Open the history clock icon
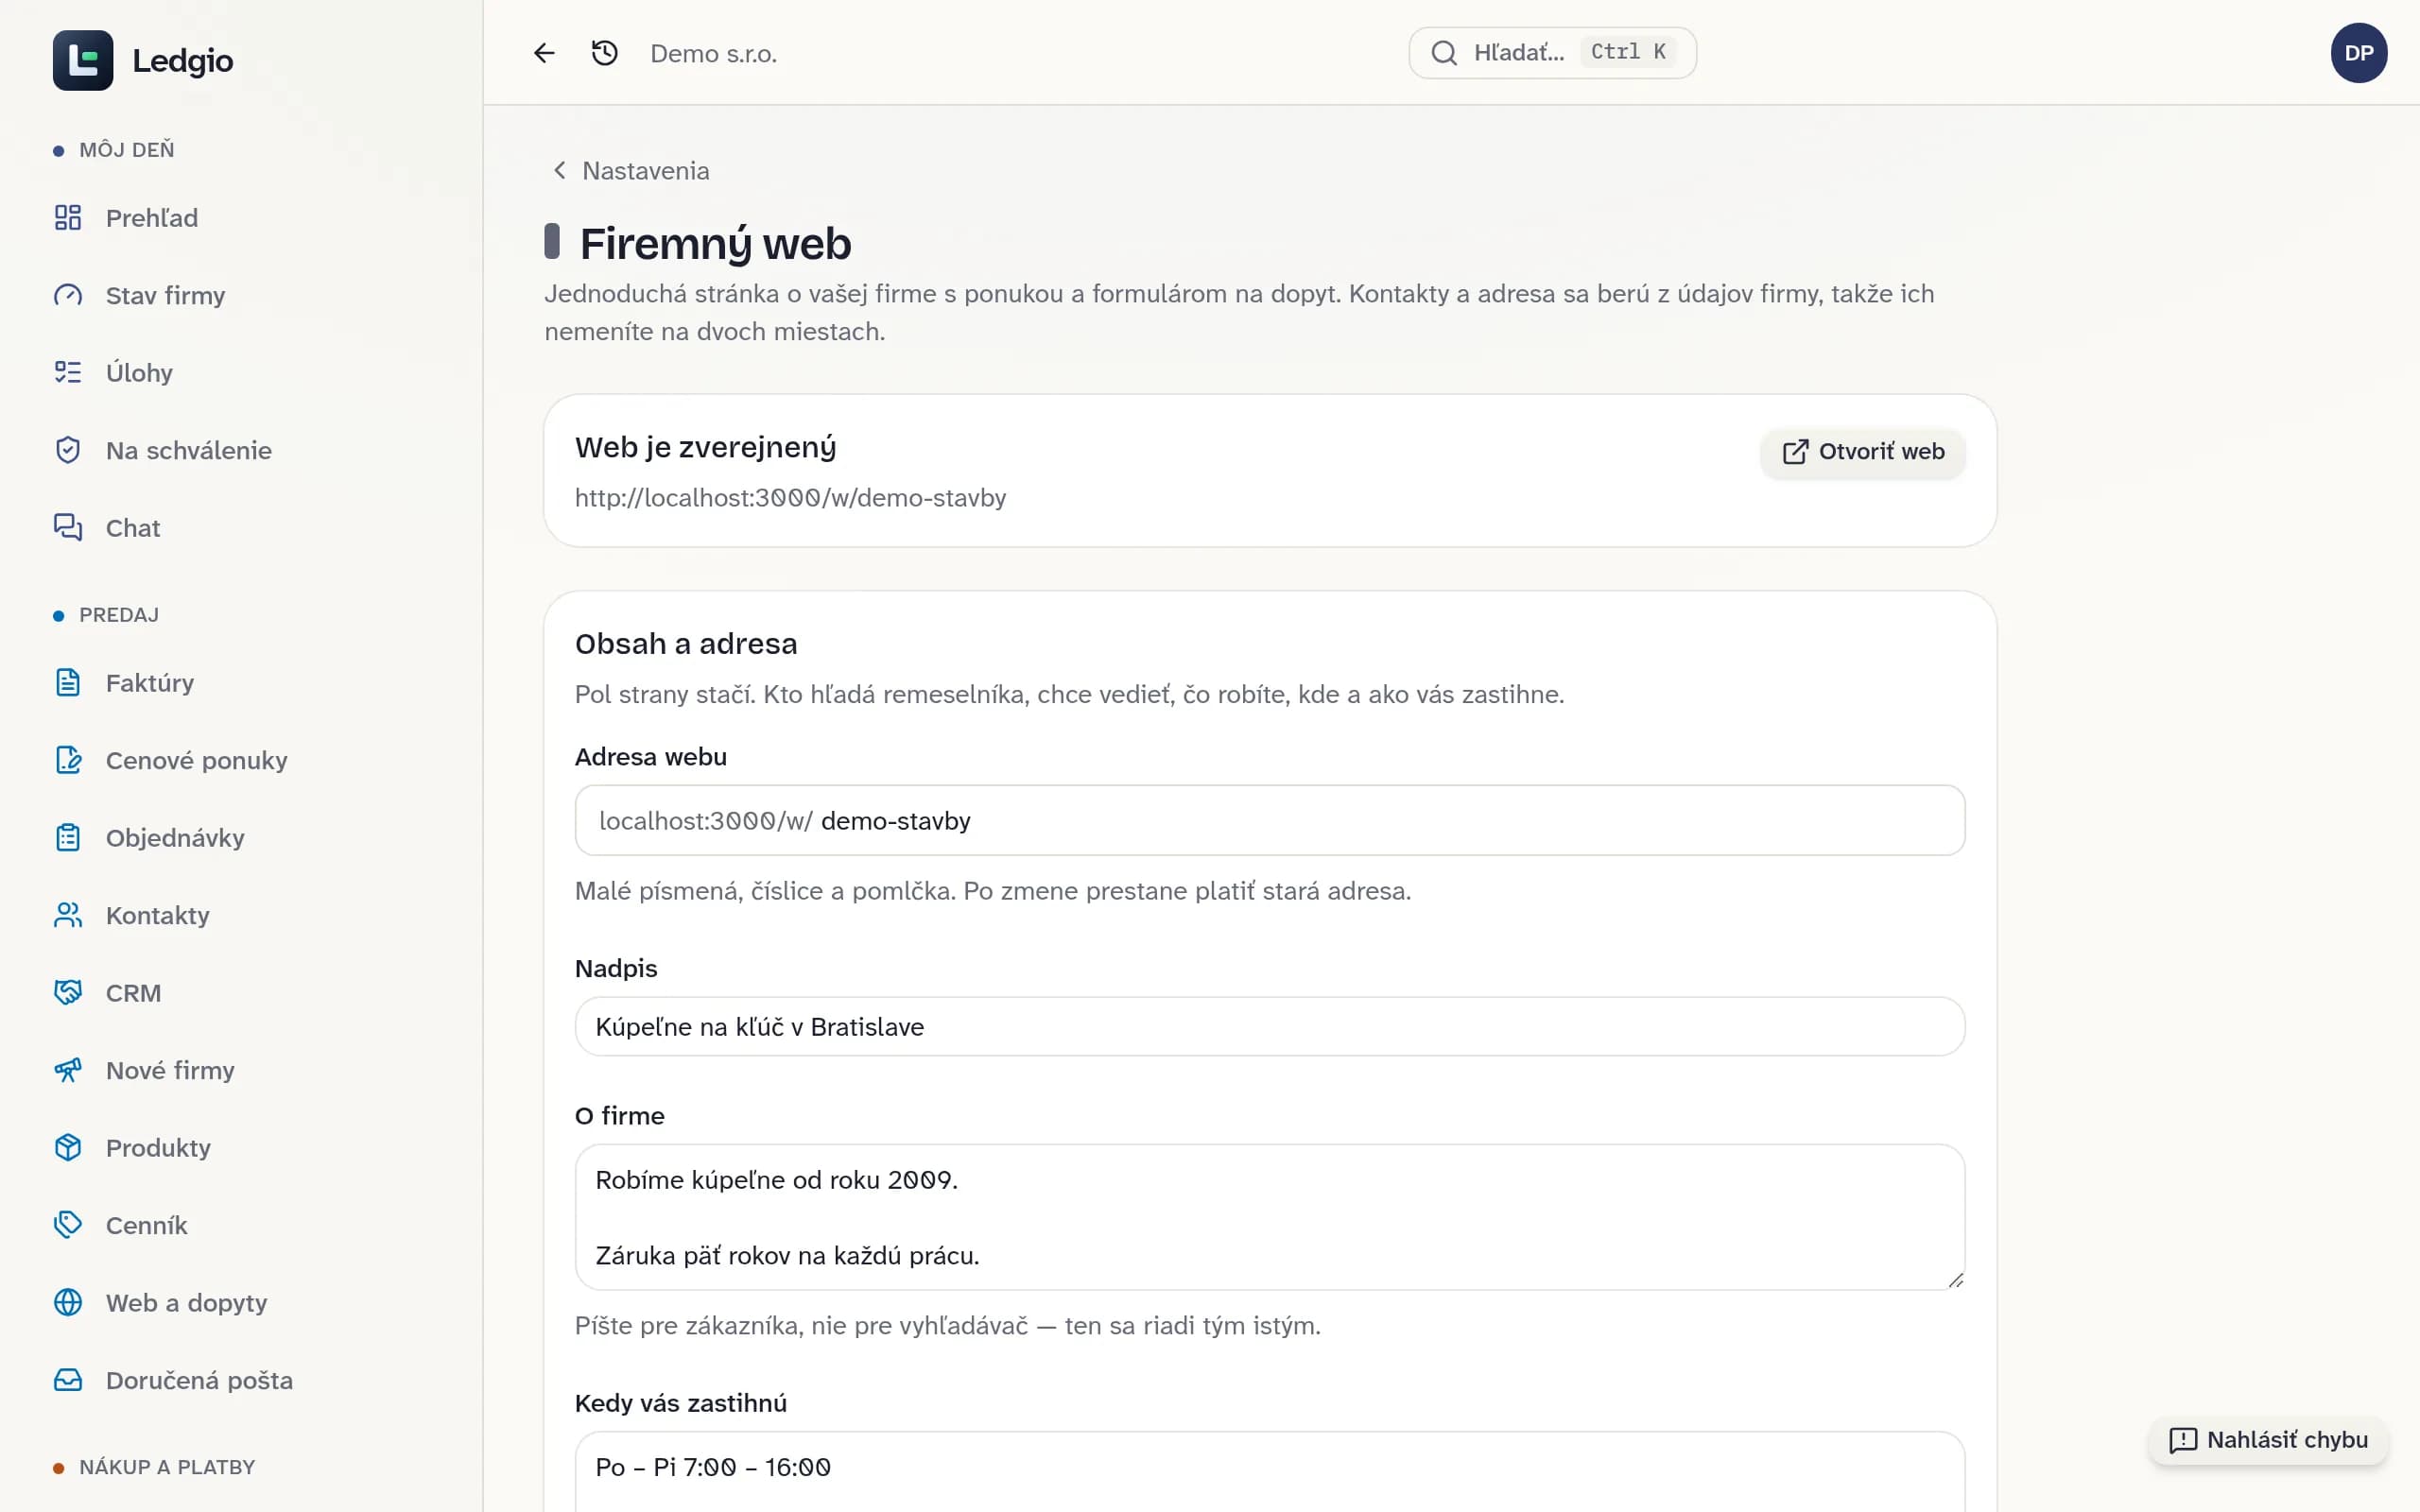 [x=604, y=53]
